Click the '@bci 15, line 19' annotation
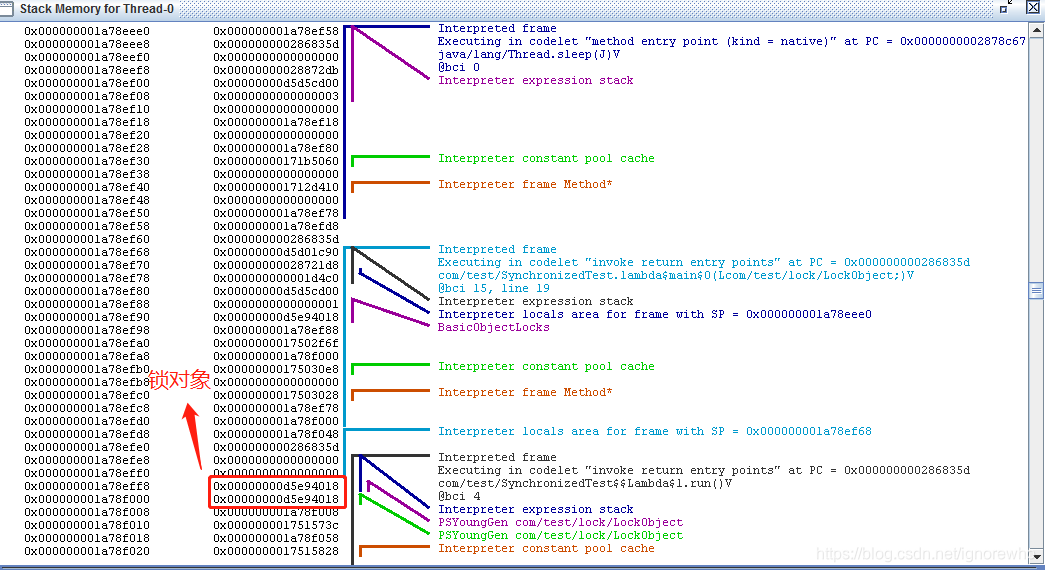Image resolution: width=1045 pixels, height=572 pixels. [x=494, y=288]
